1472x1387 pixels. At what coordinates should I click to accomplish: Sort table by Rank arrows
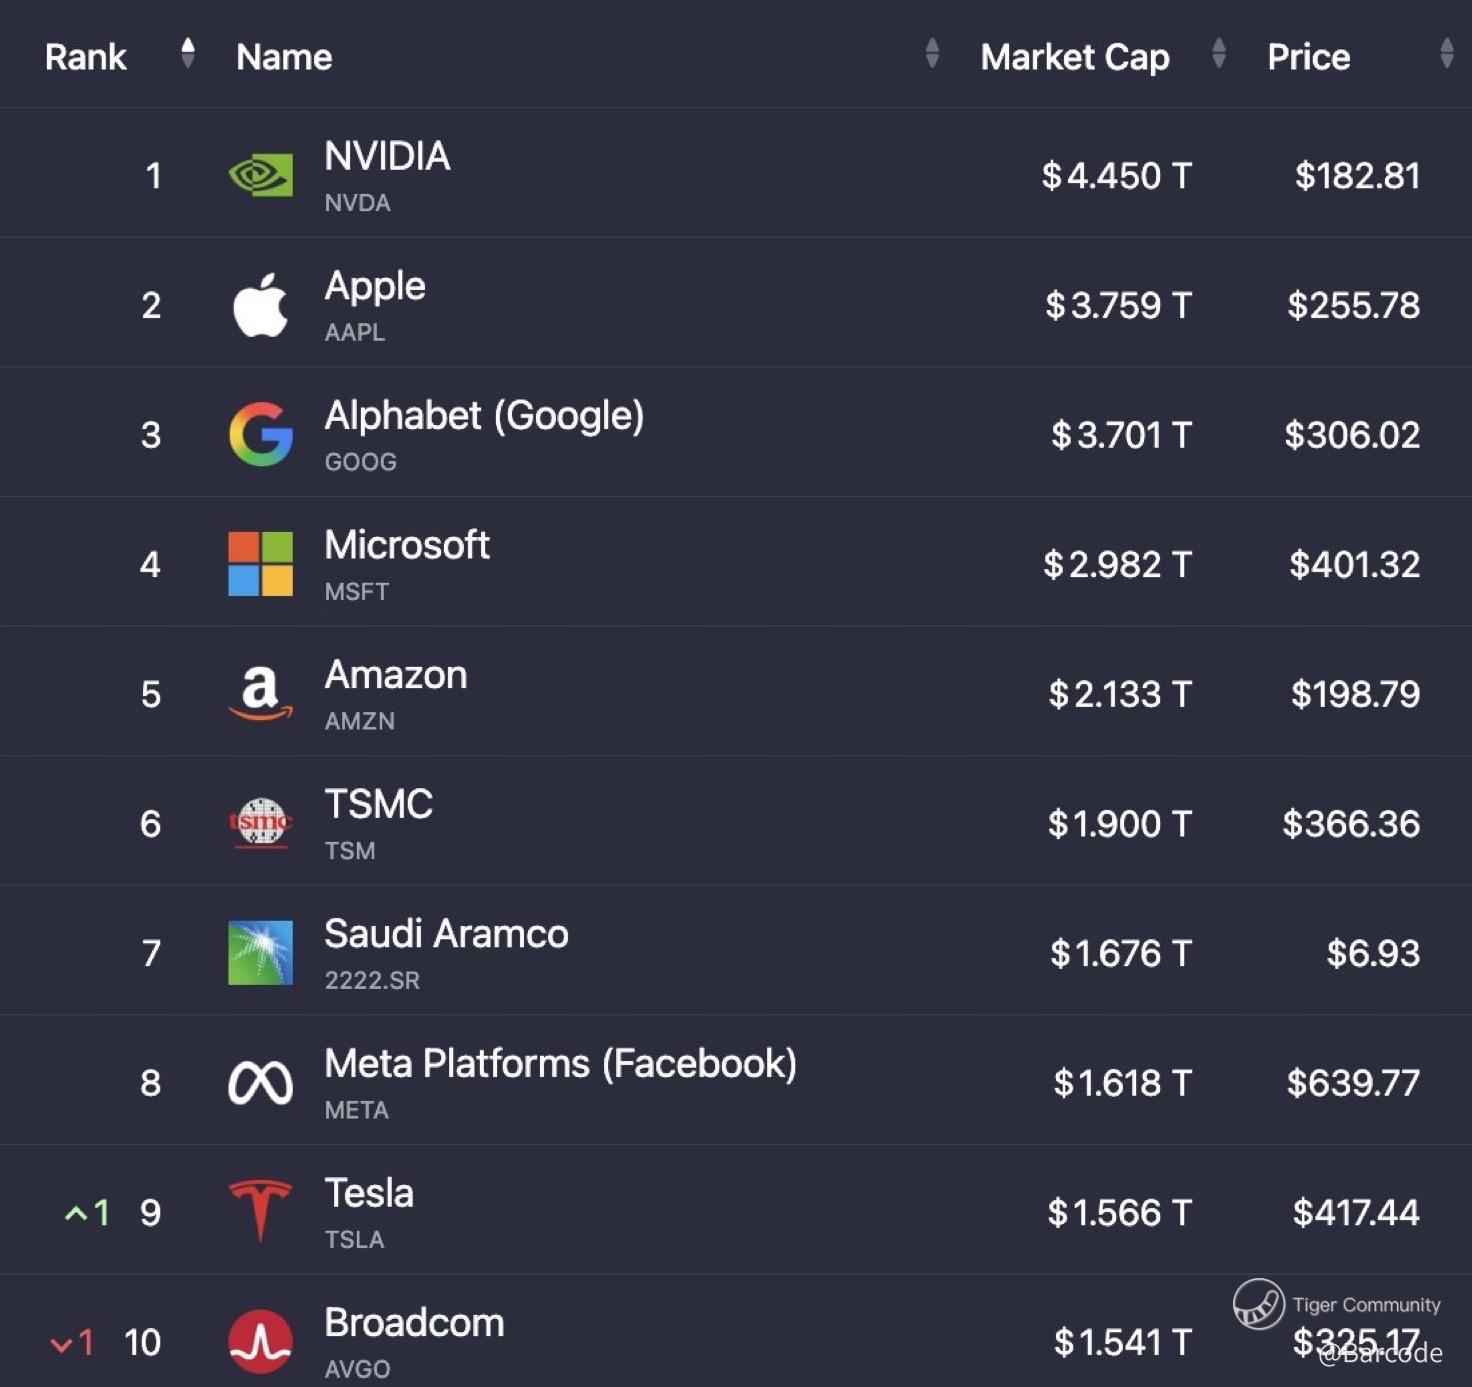pyautogui.click(x=187, y=53)
